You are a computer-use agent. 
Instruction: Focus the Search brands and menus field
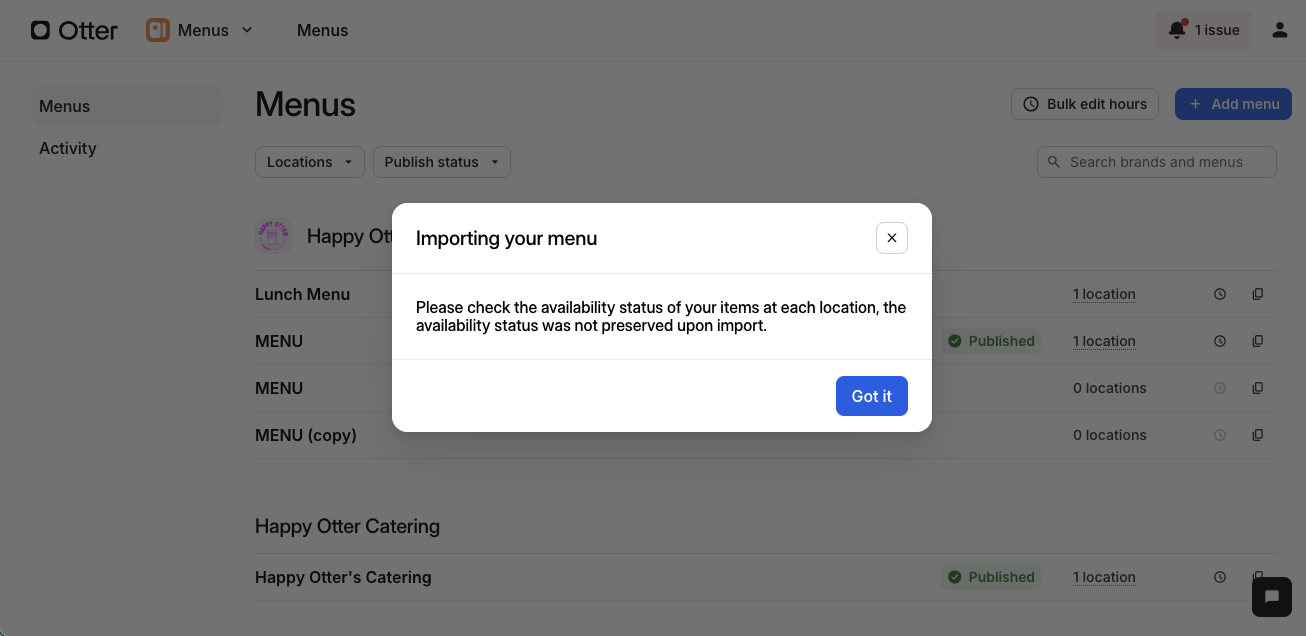pos(1157,162)
